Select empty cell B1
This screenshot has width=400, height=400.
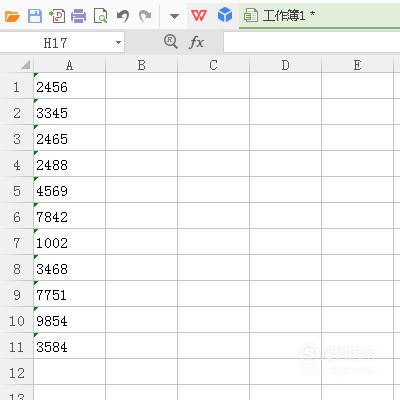coord(141,87)
